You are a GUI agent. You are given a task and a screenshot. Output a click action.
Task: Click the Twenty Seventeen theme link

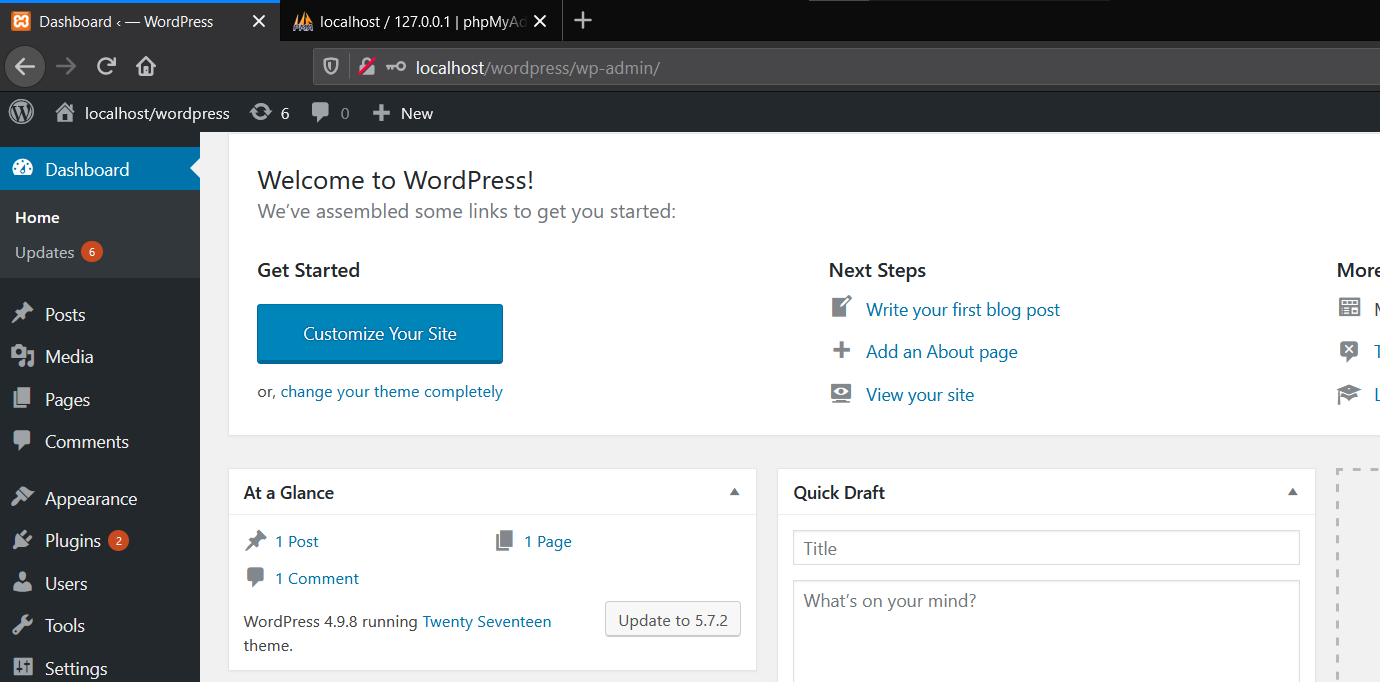coord(487,622)
